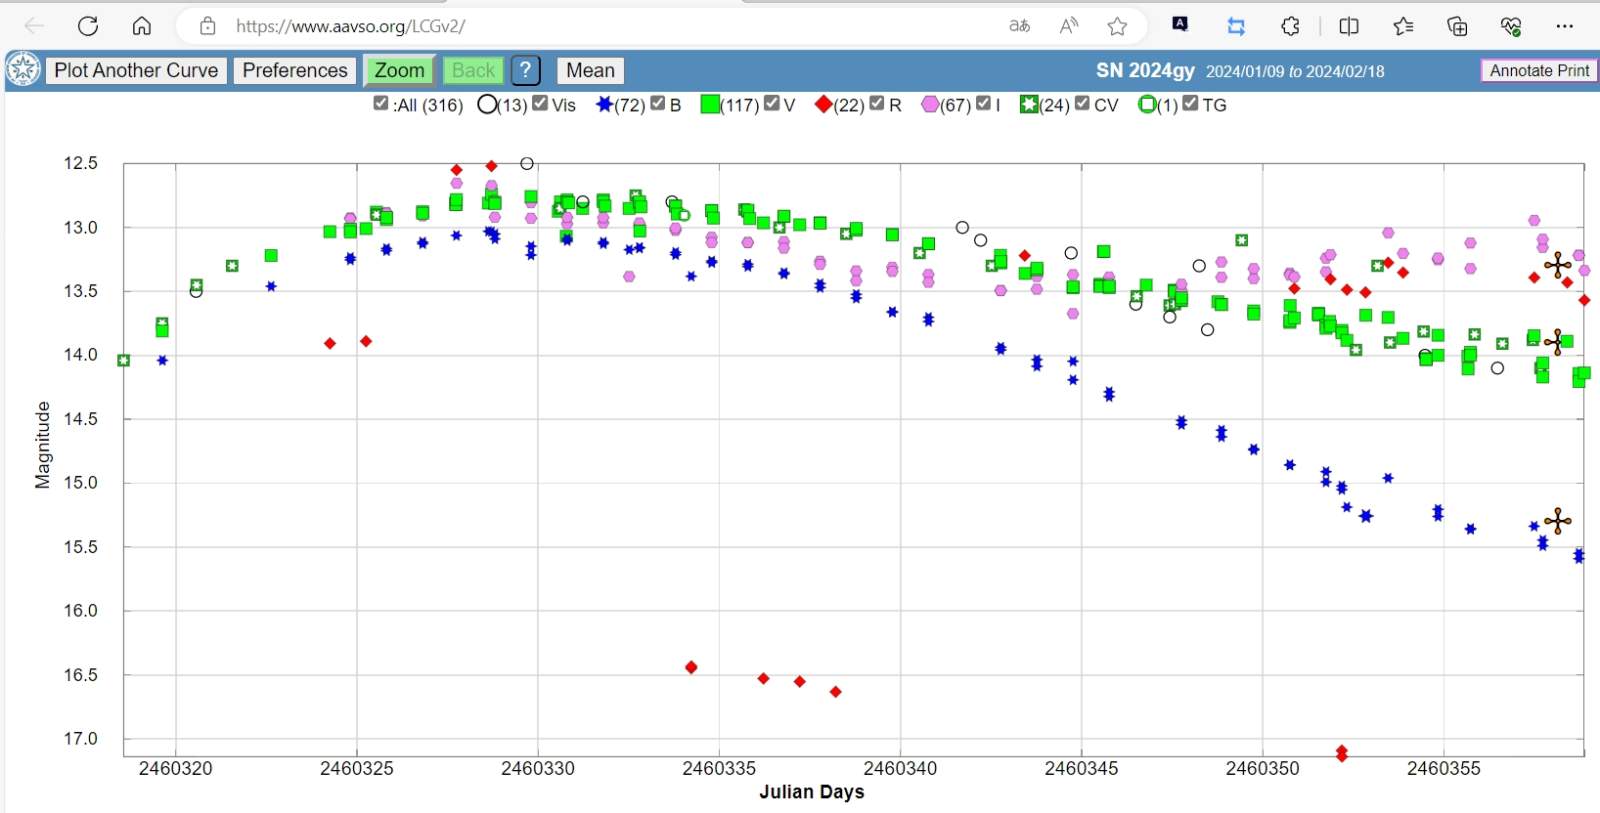Disable the B band checkbox
1600x813 pixels.
658,104
